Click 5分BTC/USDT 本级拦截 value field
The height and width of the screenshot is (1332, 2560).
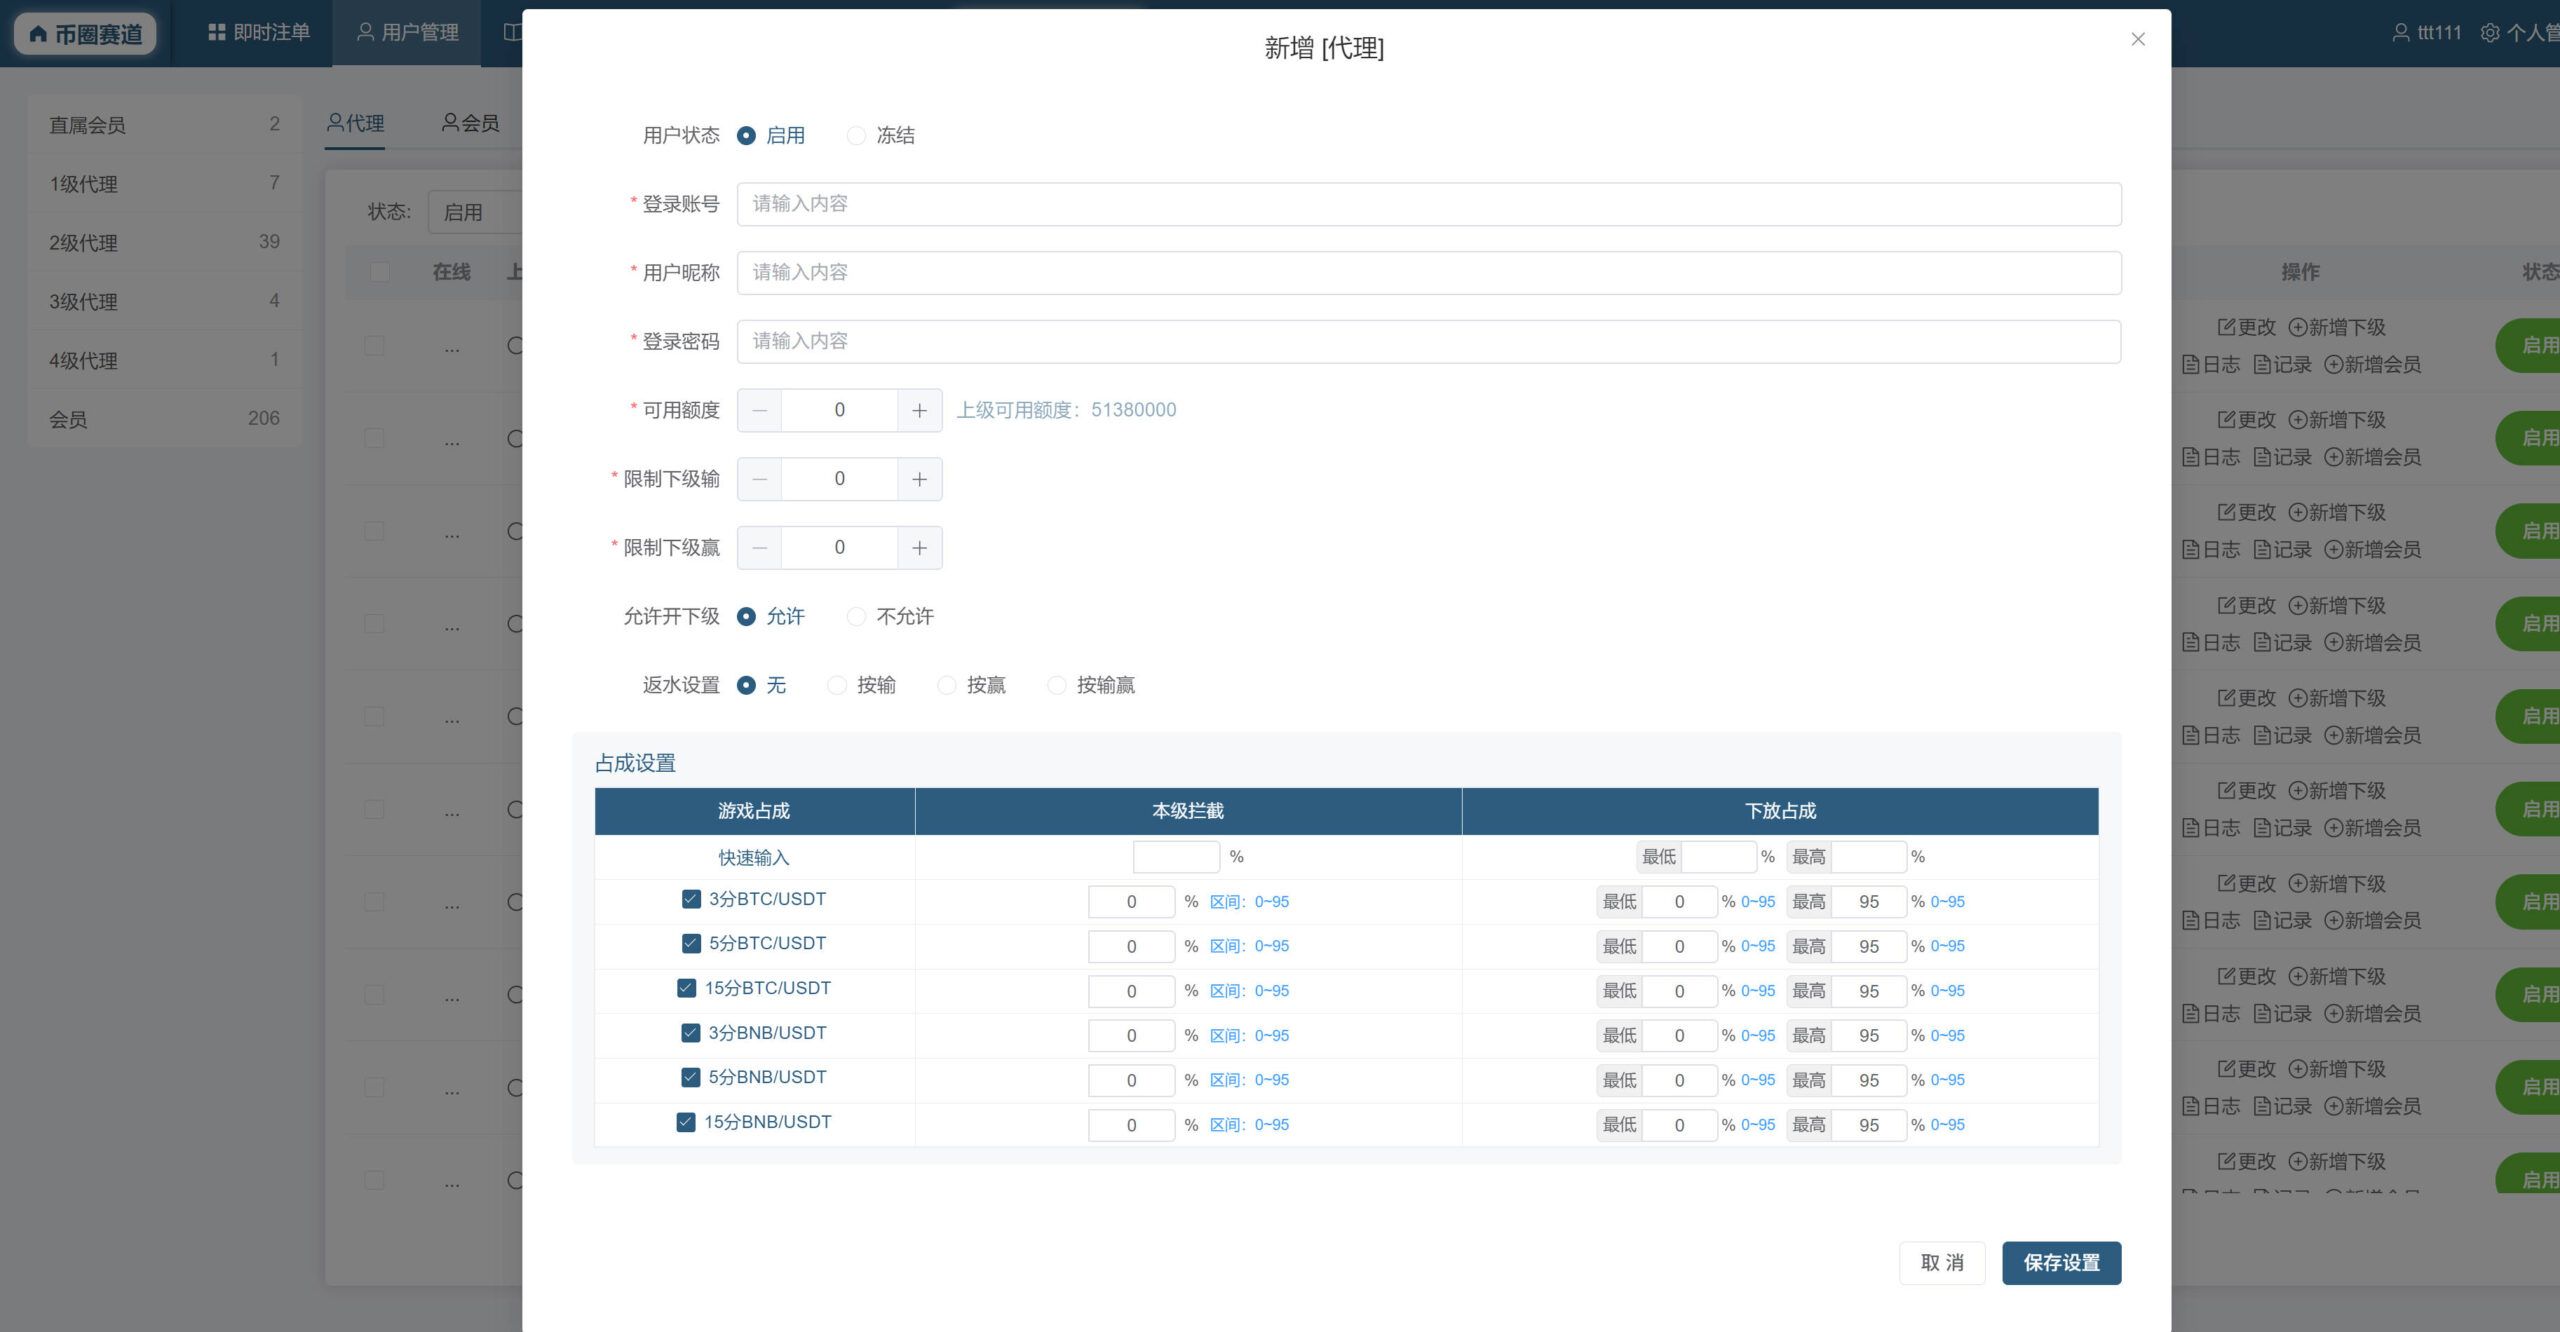click(1131, 946)
